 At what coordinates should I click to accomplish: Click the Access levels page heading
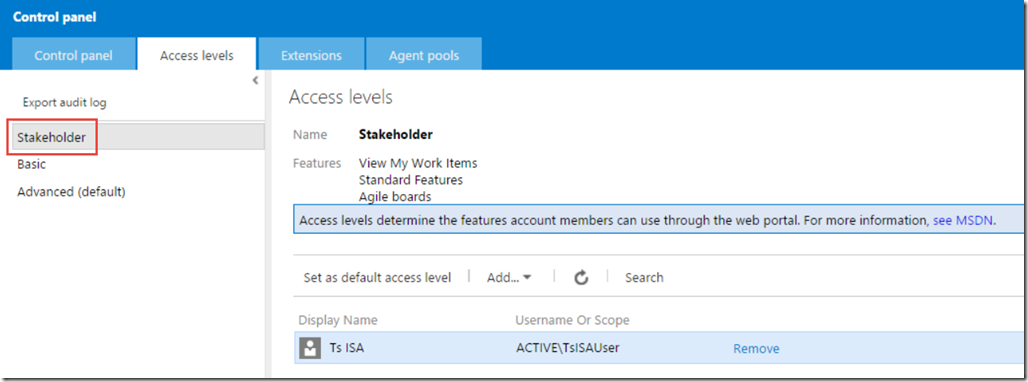click(340, 98)
